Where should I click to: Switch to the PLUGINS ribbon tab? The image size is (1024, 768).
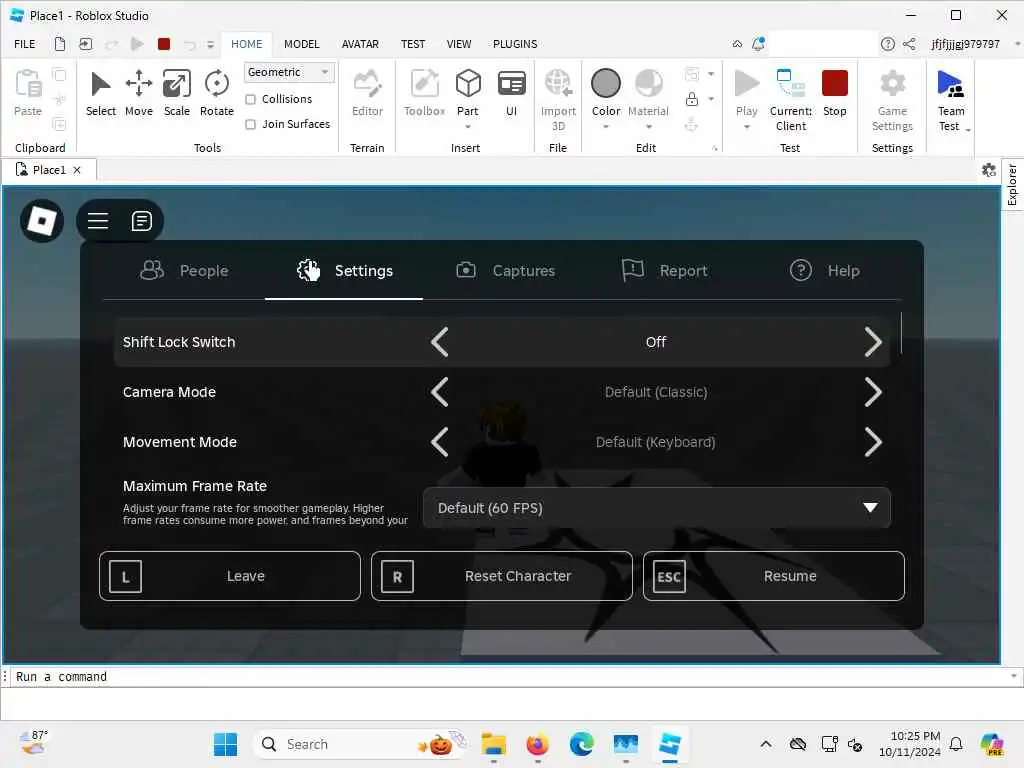pyautogui.click(x=515, y=44)
